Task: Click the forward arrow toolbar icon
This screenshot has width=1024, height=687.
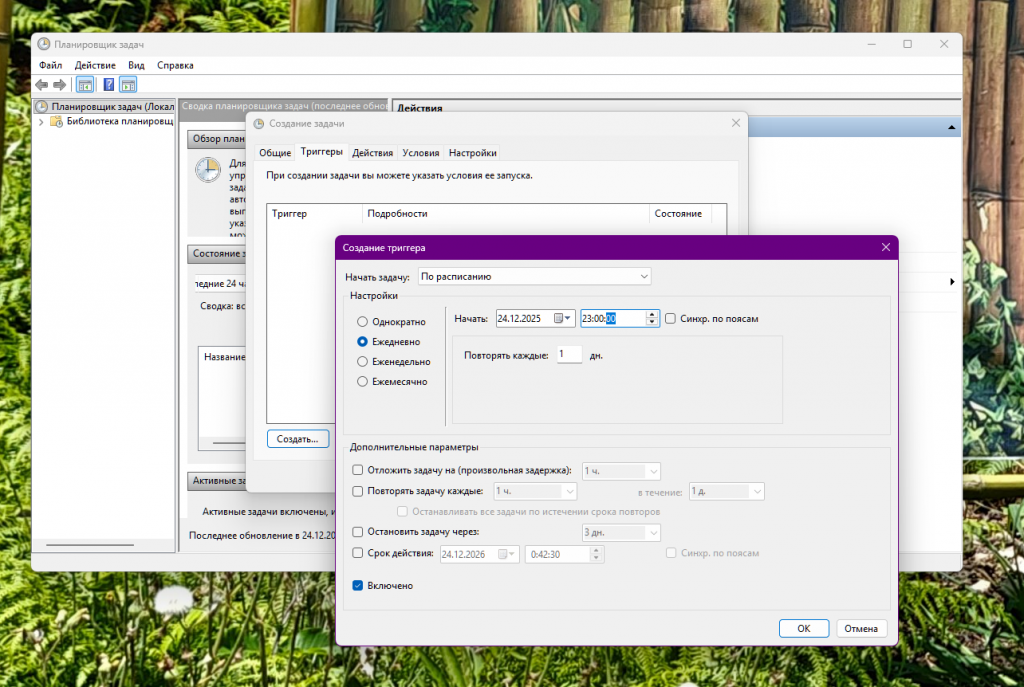Action: [x=60, y=85]
